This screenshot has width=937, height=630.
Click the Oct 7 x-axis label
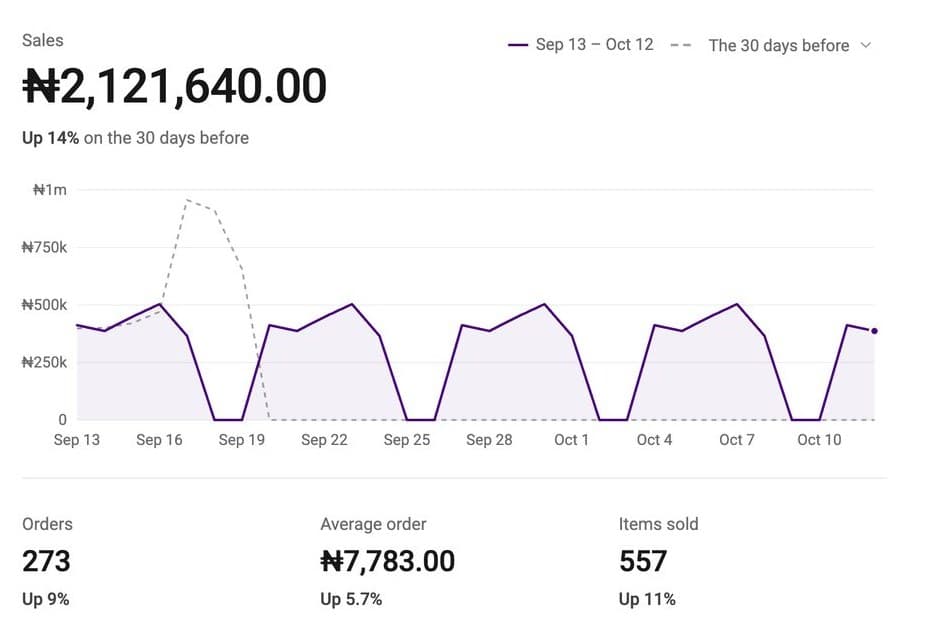coord(736,440)
